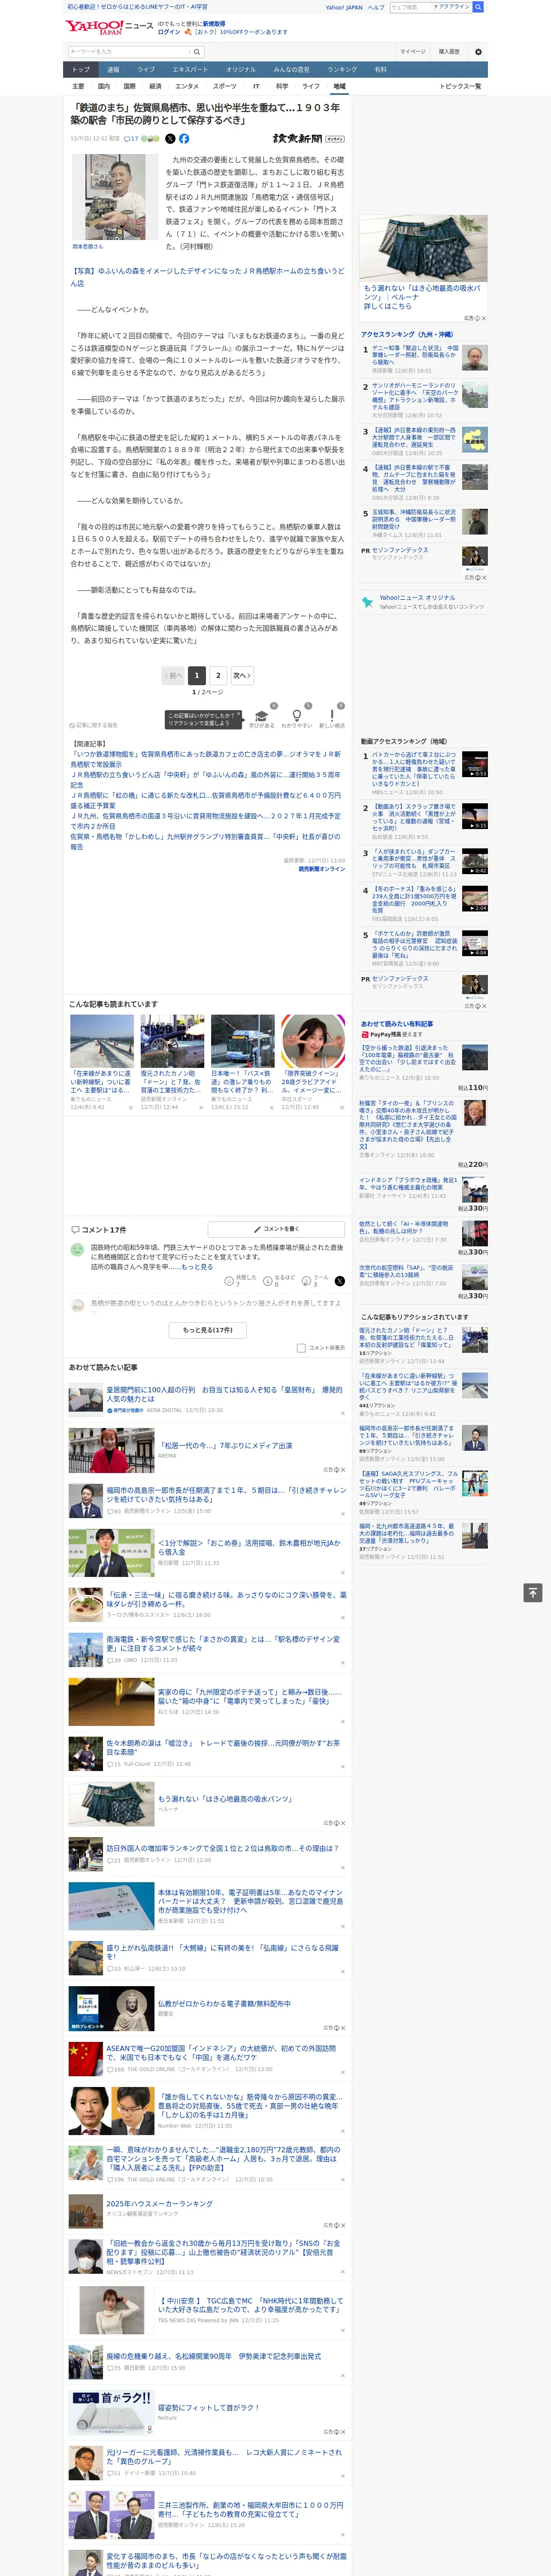Image resolution: width=551 pixels, height=2576 pixels.
Task: Play the first video ranking thumbnail
Action: tap(475, 764)
